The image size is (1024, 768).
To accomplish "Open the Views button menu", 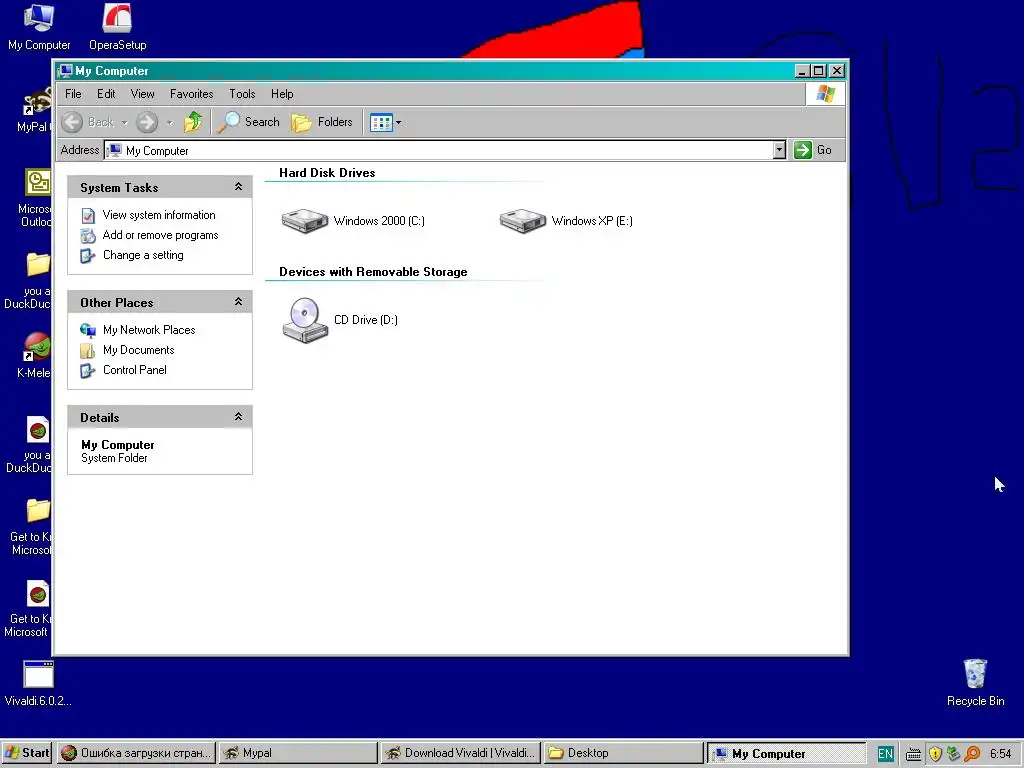I will click(x=385, y=122).
